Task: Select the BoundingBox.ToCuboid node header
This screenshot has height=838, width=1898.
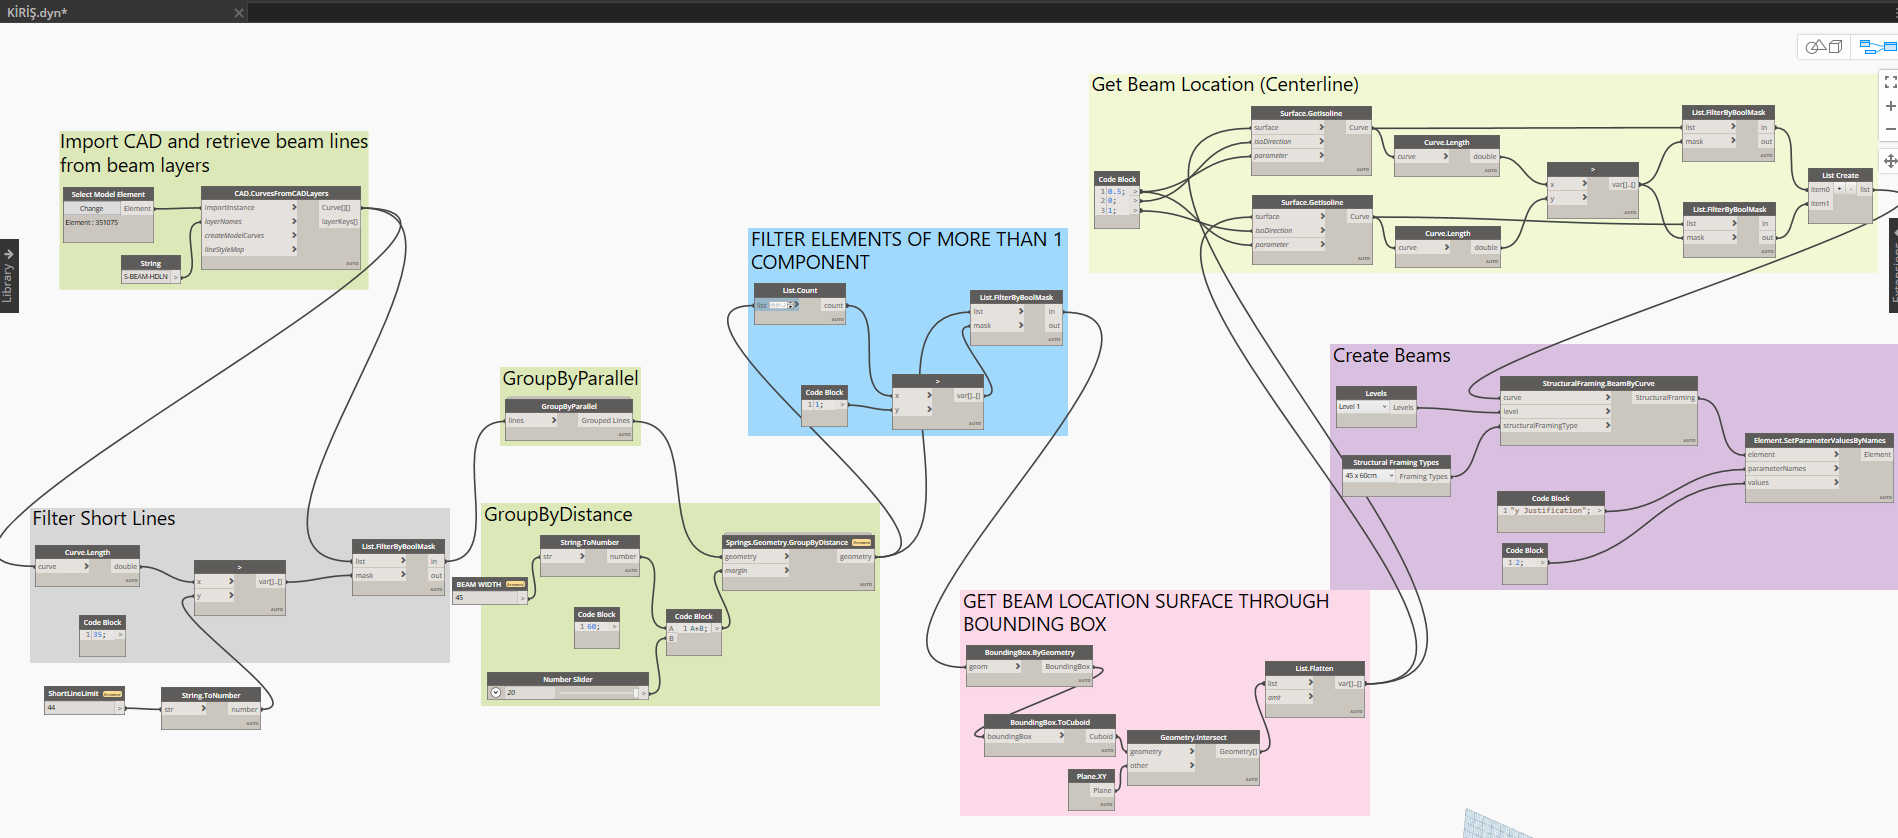Action: click(1050, 723)
